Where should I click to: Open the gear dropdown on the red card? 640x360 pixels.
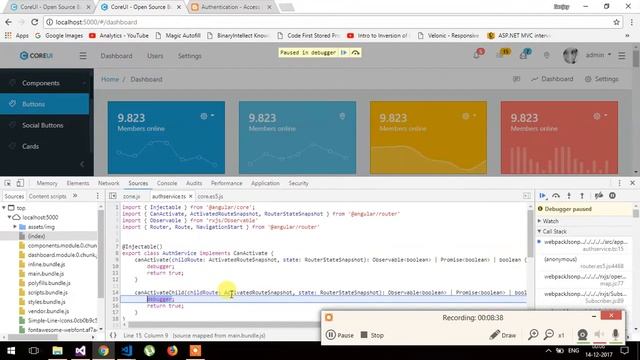(x=600, y=116)
